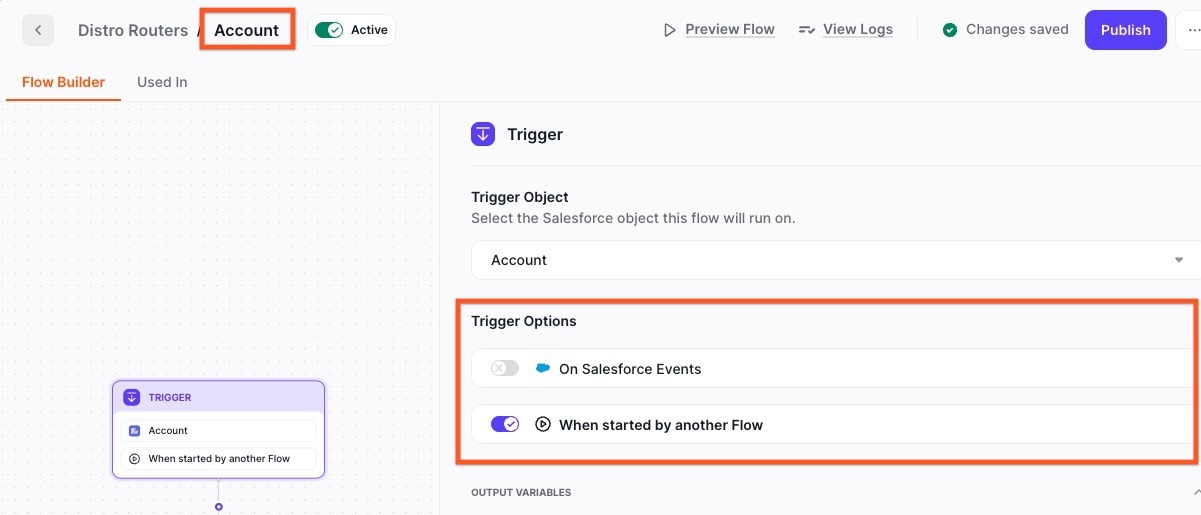Click the node's bottom connector dot
Screen dimensions: 1201x515
pyautogui.click(x=218, y=507)
